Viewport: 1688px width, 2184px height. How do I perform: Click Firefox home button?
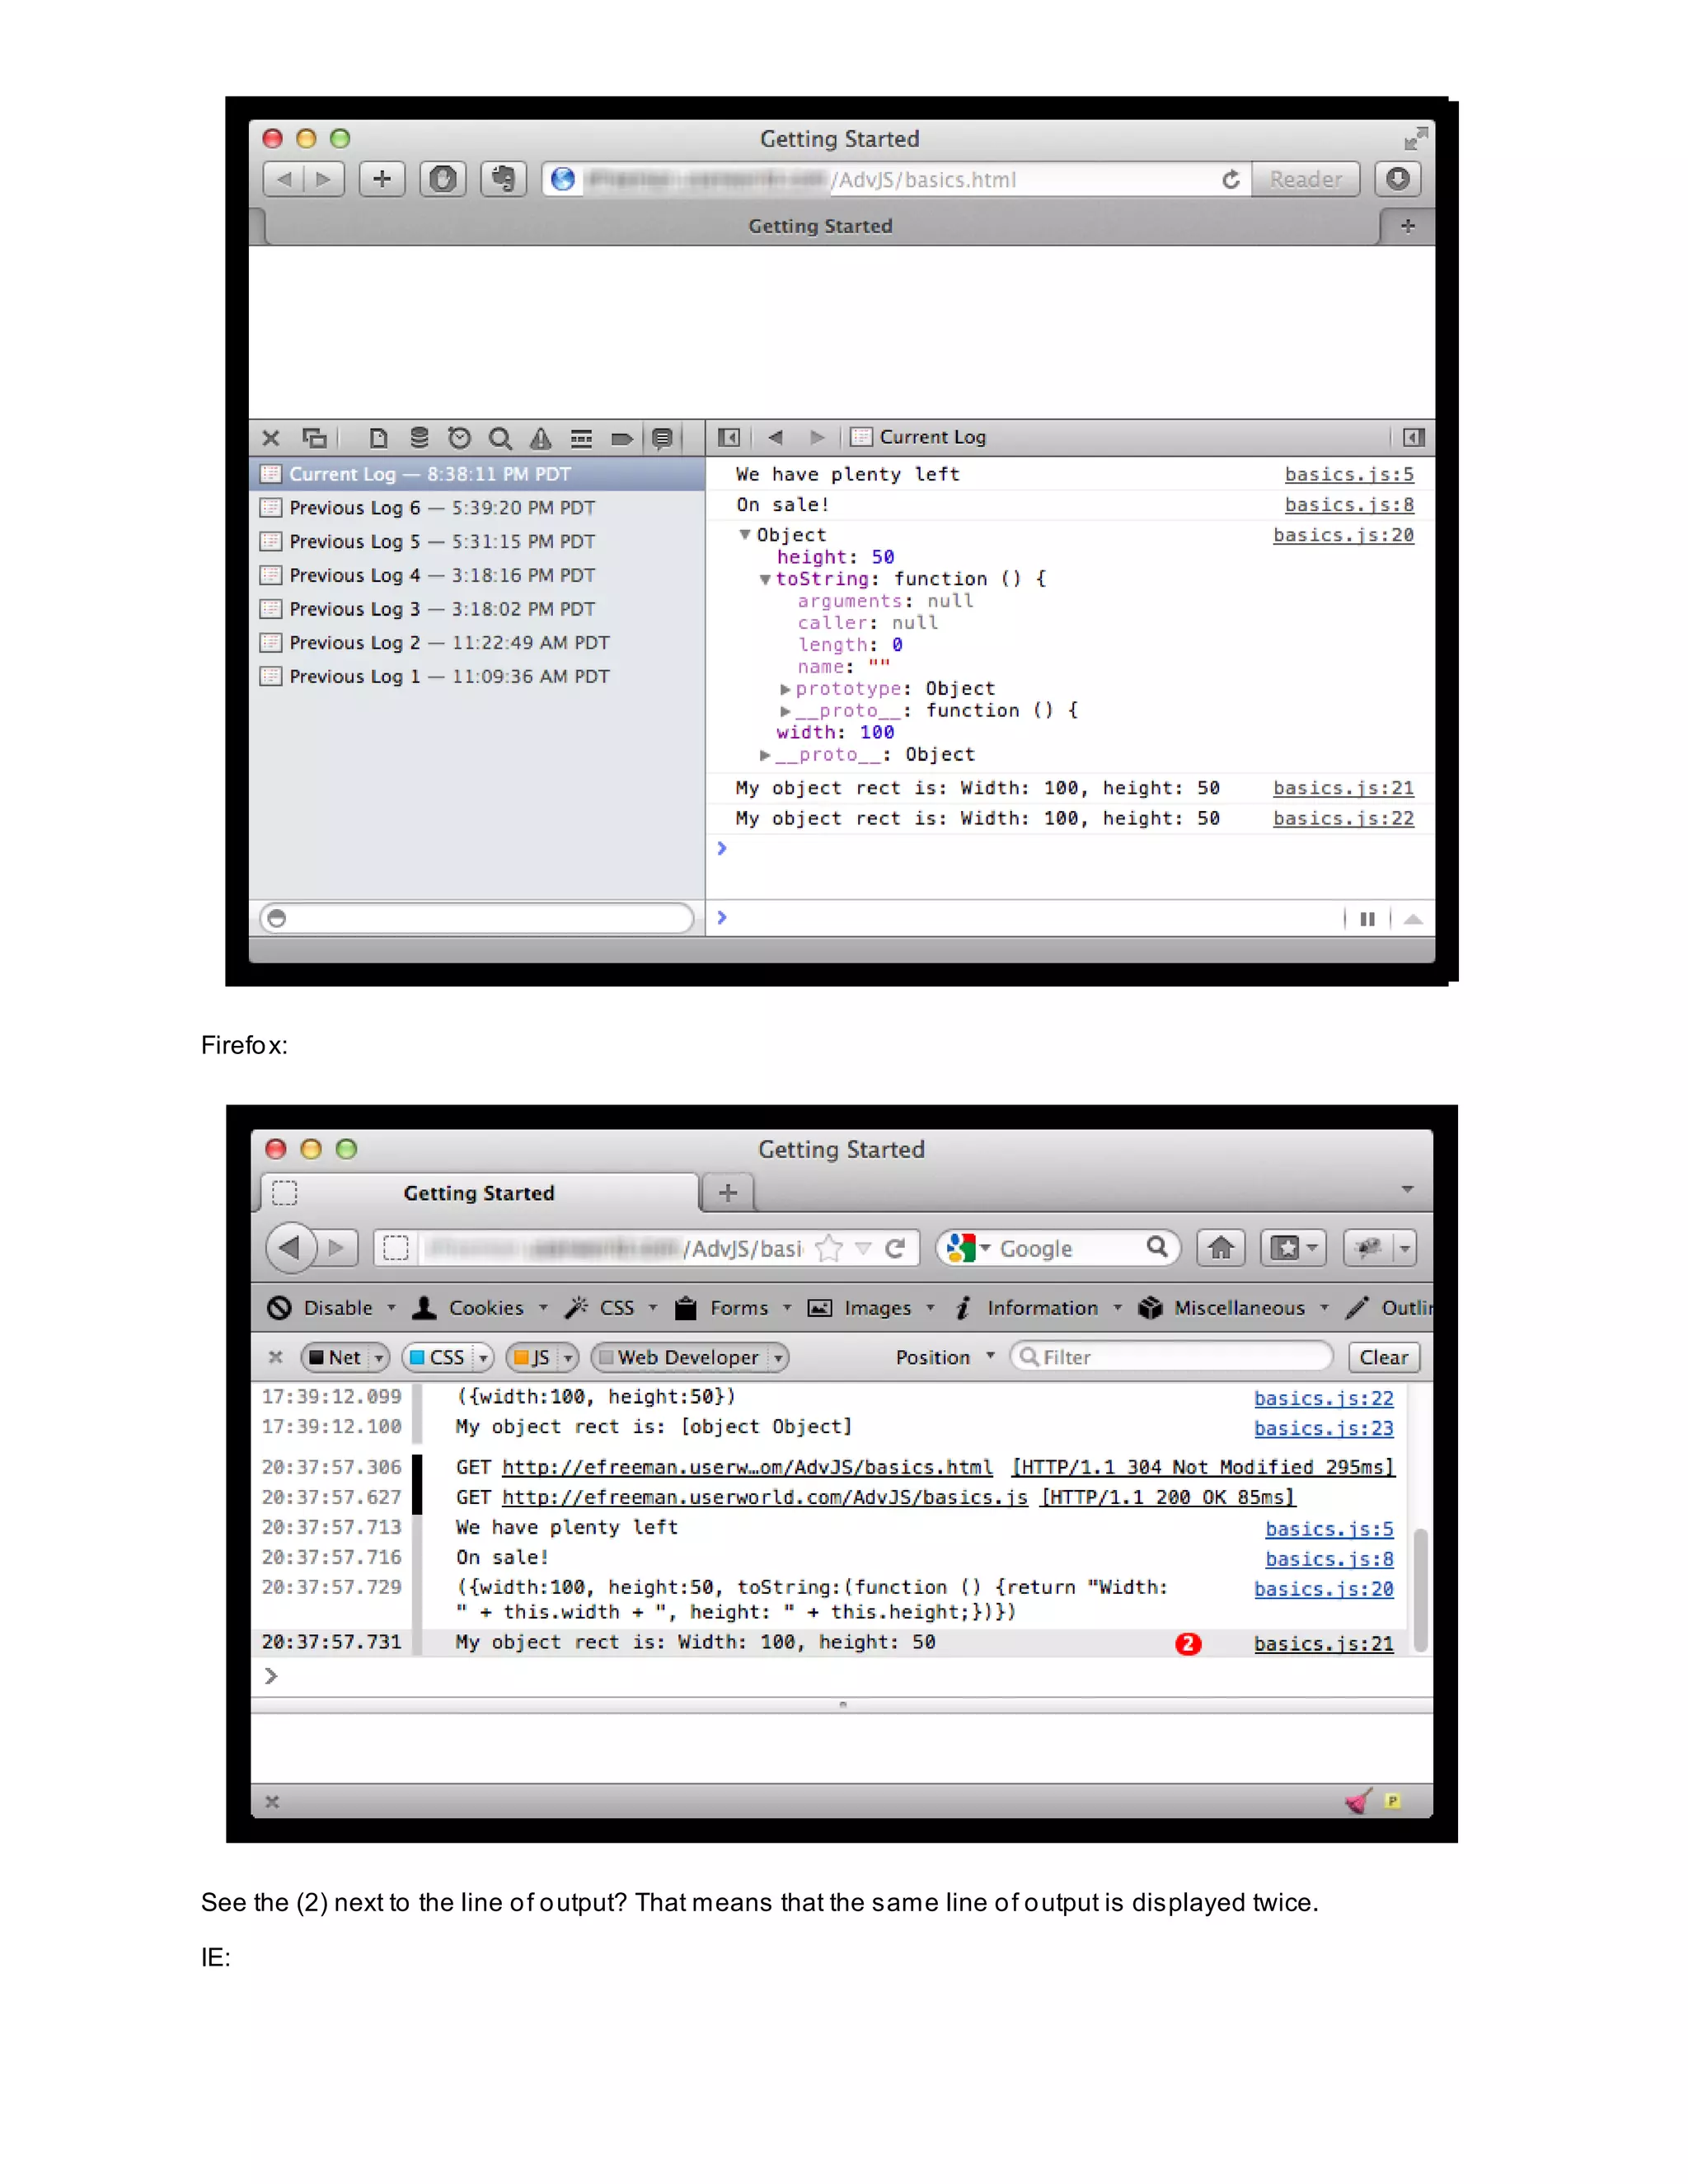click(x=1220, y=1248)
